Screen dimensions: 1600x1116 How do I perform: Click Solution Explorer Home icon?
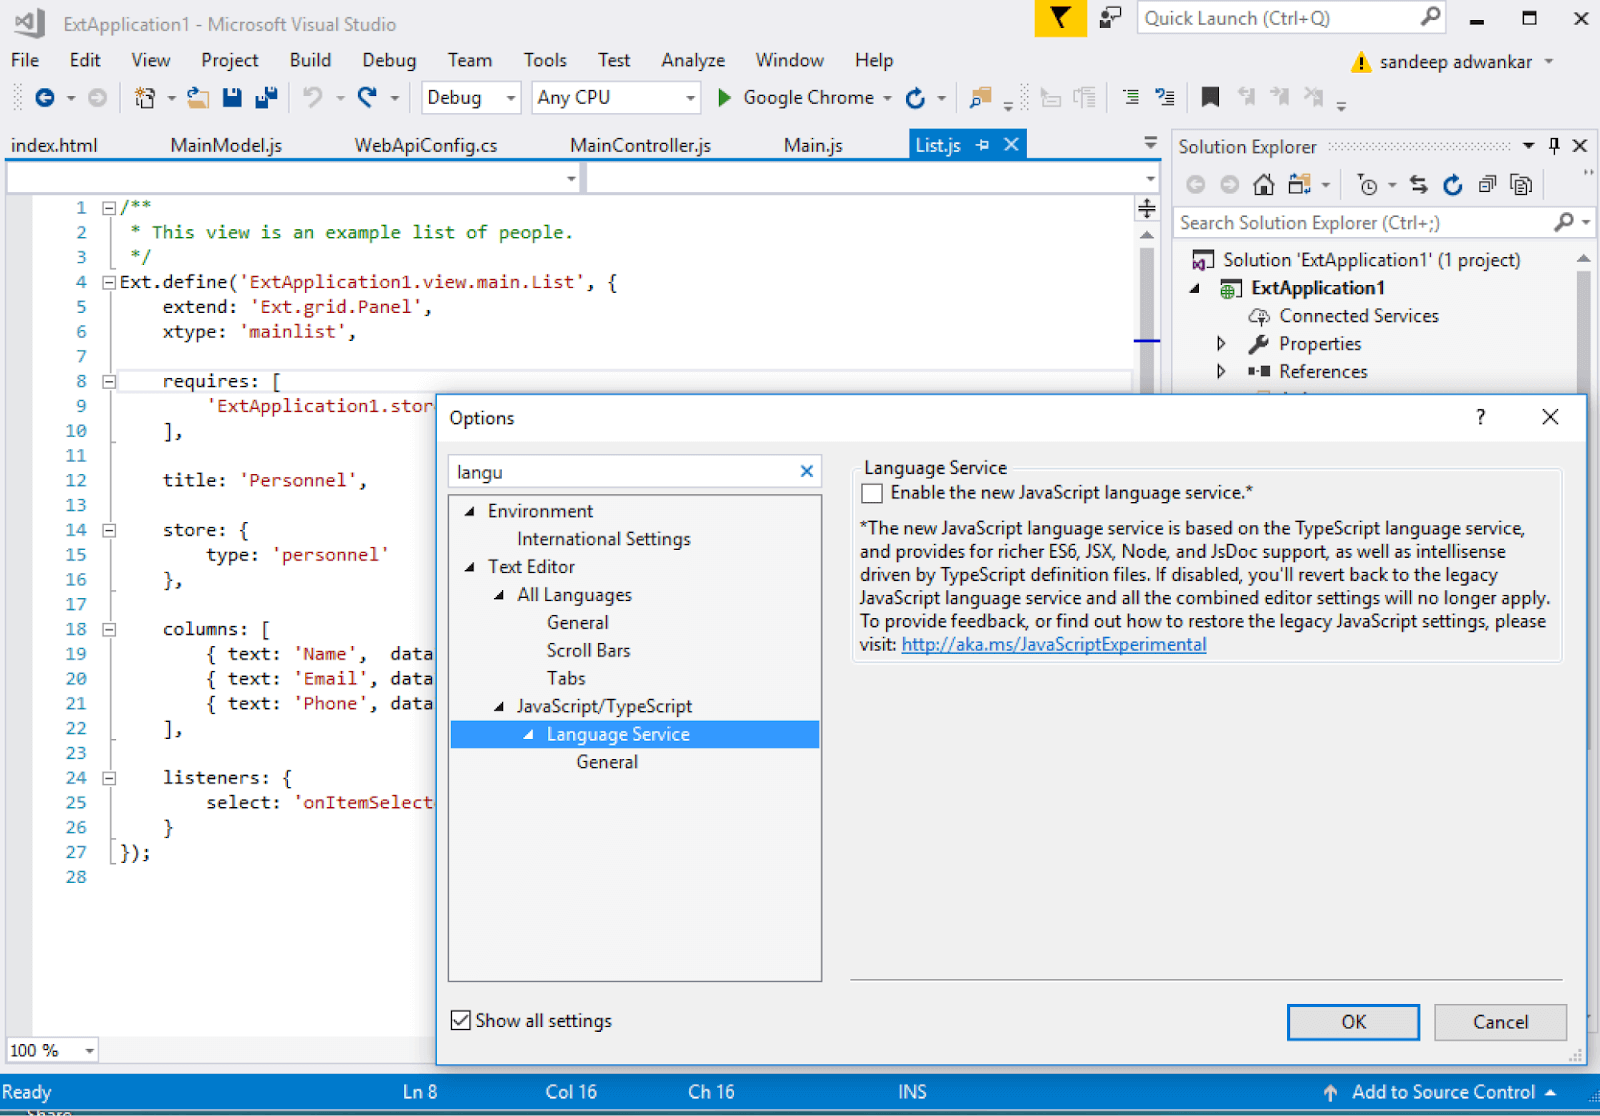[x=1264, y=184]
